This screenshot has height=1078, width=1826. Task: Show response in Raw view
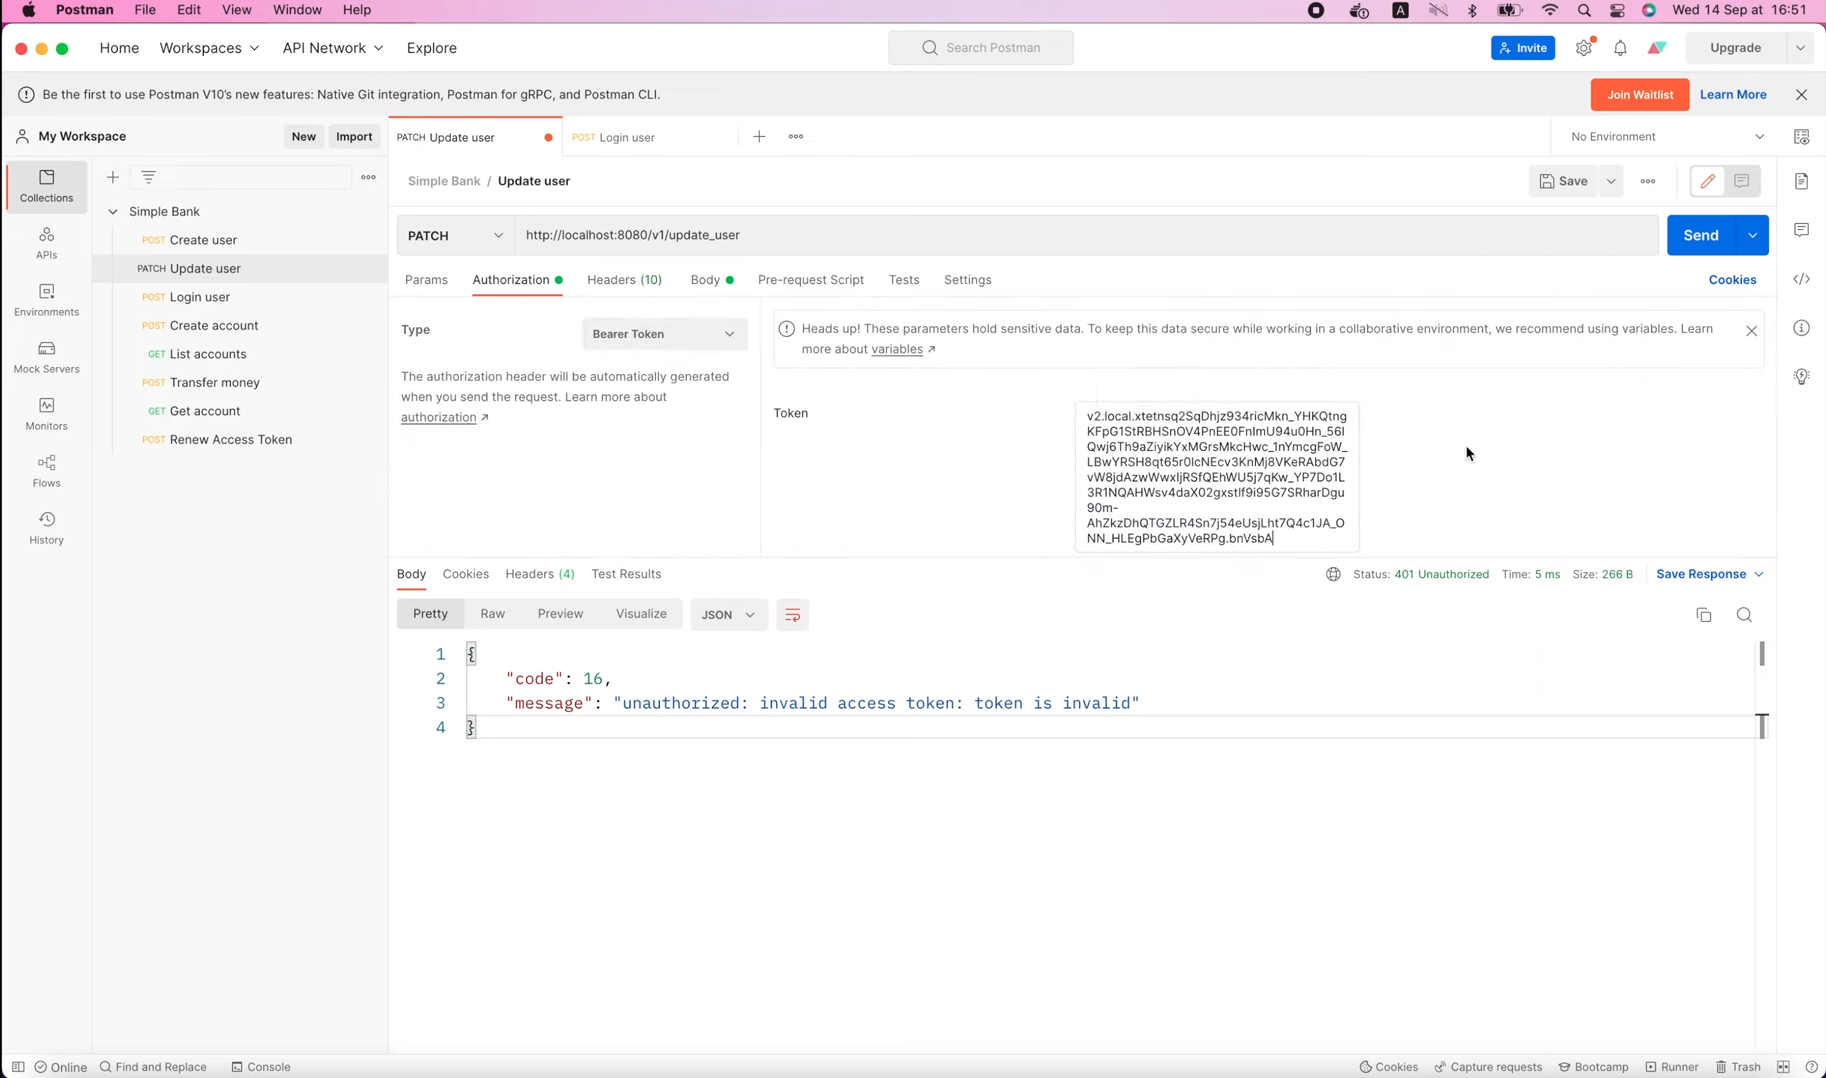pos(492,614)
